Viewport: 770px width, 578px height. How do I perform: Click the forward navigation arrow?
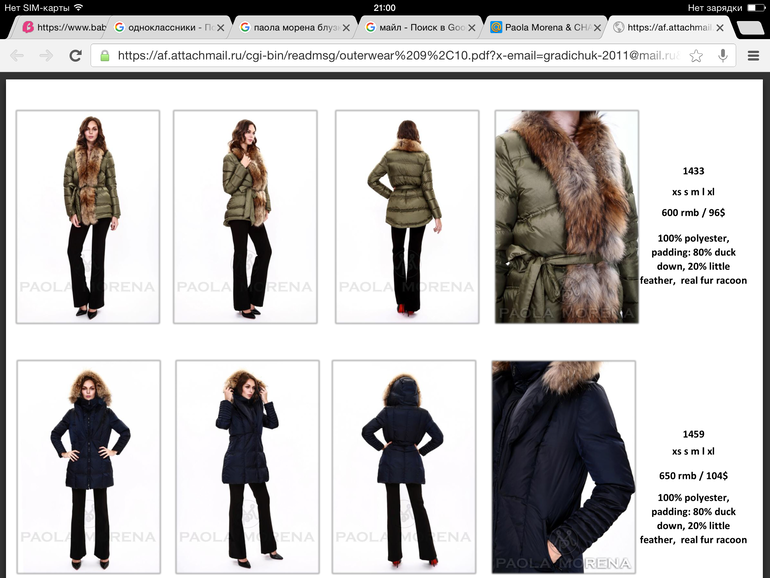(46, 55)
